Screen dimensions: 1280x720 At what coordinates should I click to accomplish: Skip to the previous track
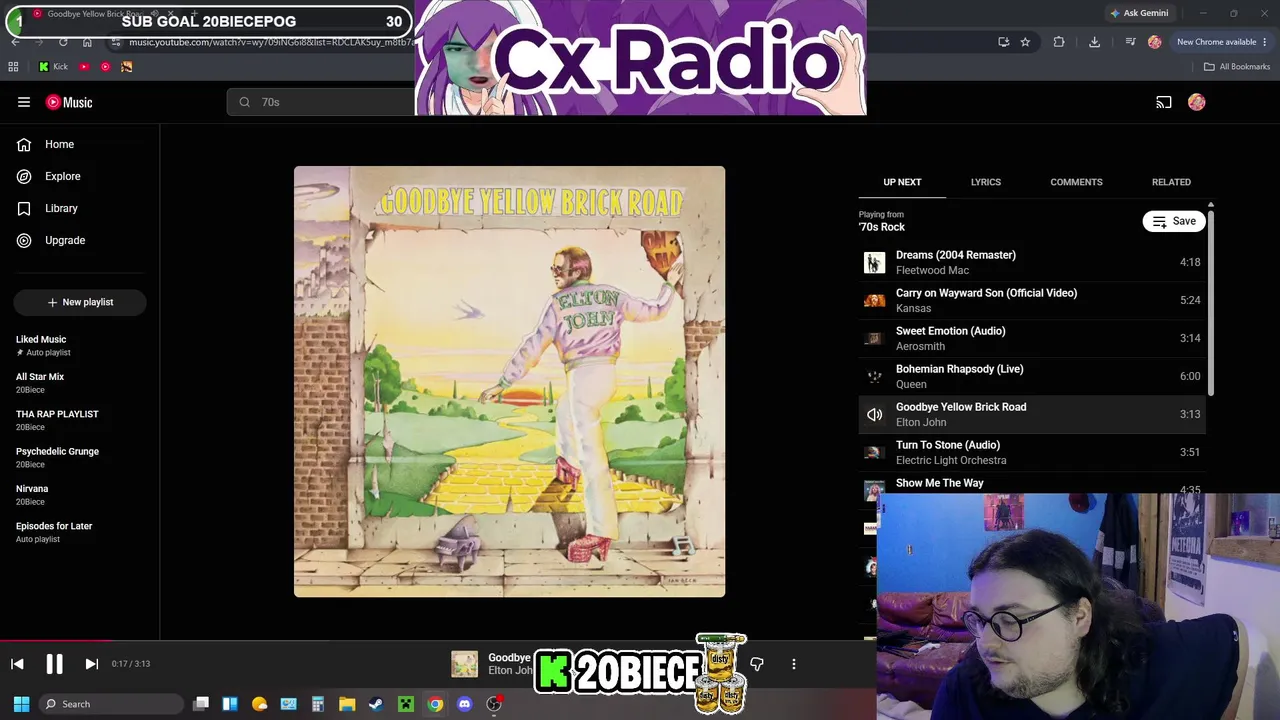point(17,664)
